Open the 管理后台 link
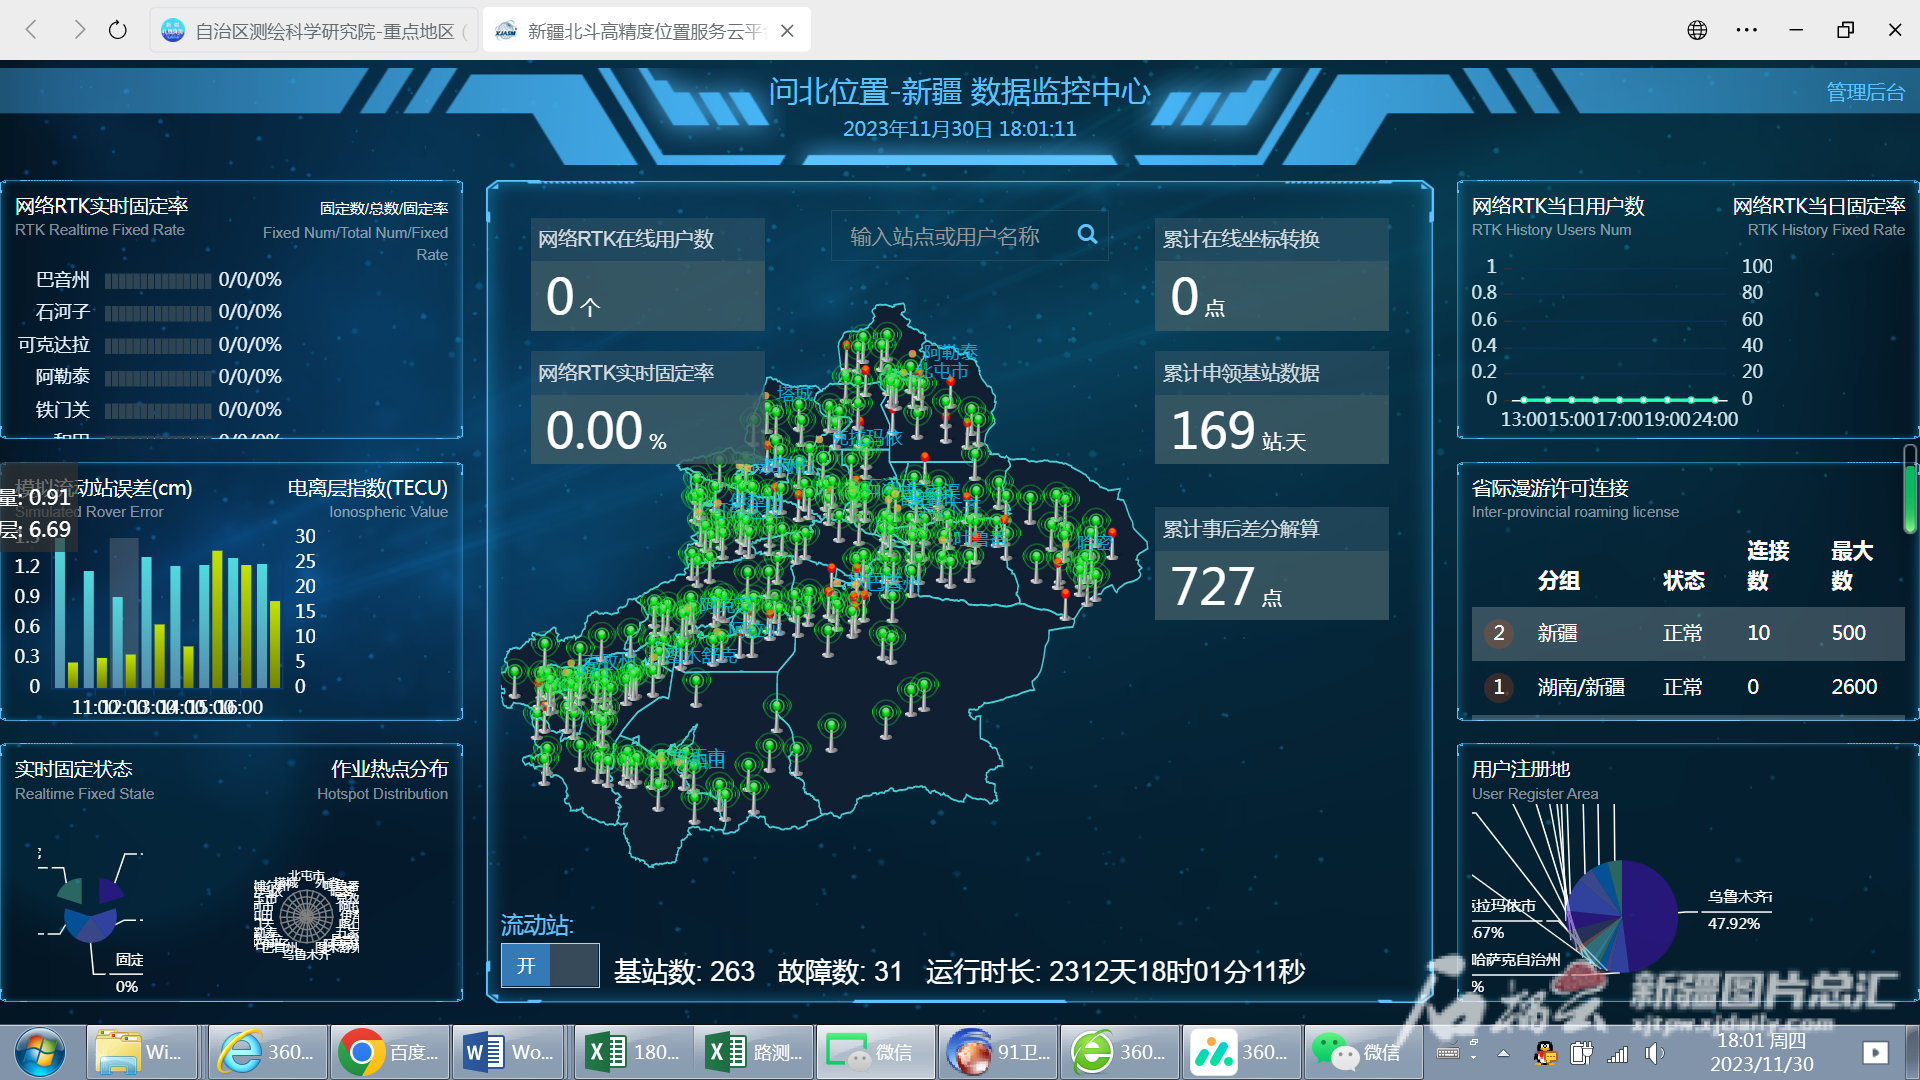Viewport: 1920px width, 1080px height. (x=1865, y=92)
